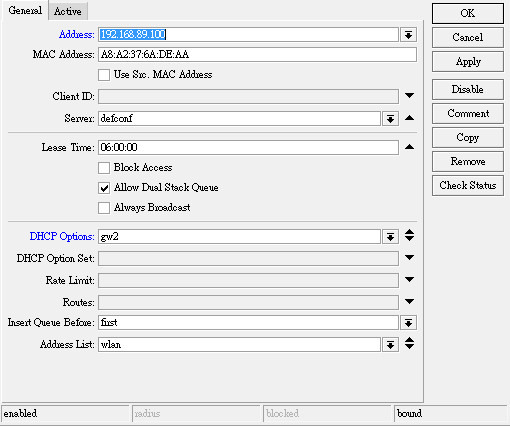Click the Insert Queue Before field
Screen dimensions: 510x426
[x=248, y=323]
